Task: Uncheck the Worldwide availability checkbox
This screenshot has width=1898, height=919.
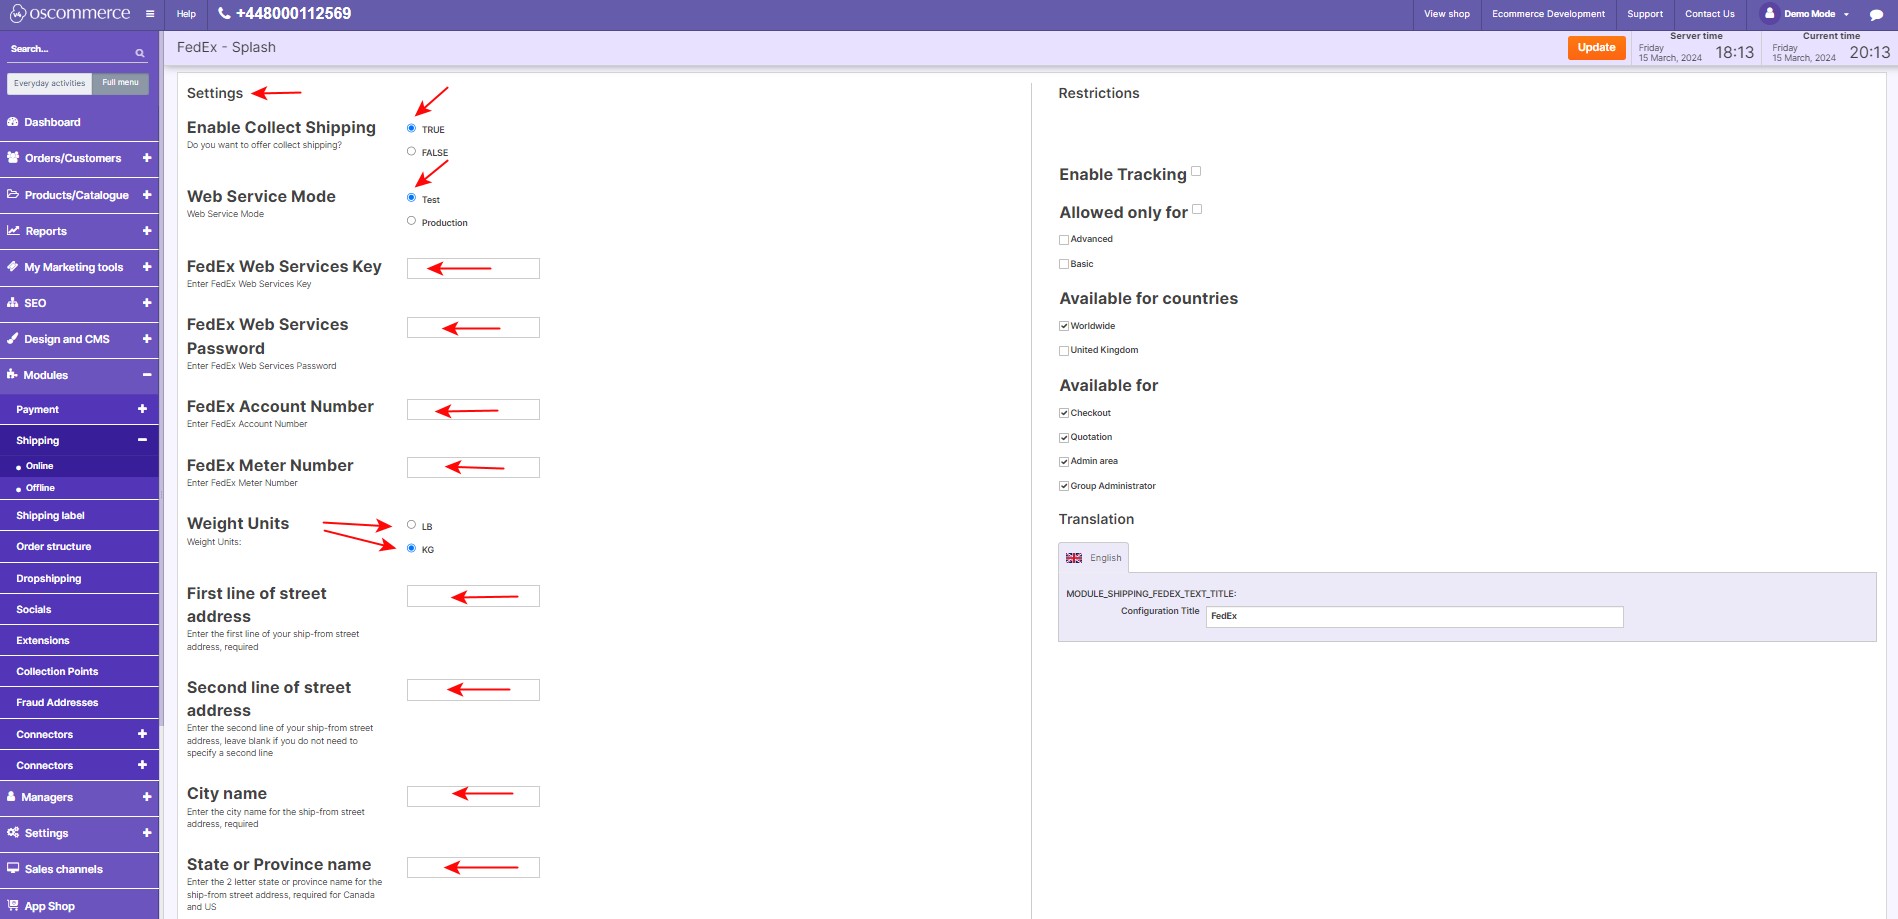Action: [x=1063, y=325]
